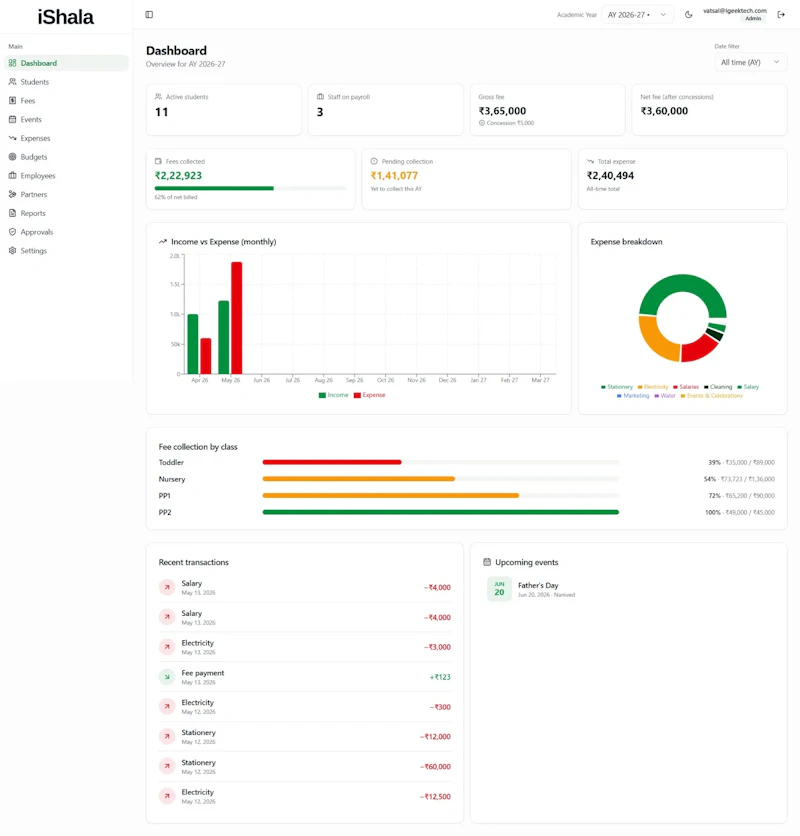
Task: Click the Fees icon in sidebar
Action: coord(12,100)
